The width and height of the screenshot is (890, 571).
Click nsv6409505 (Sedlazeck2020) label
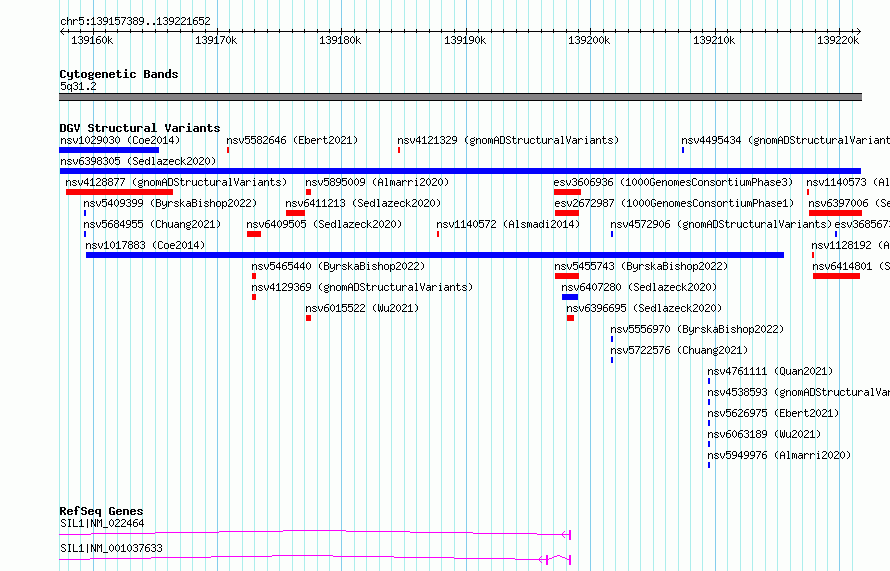(324, 224)
